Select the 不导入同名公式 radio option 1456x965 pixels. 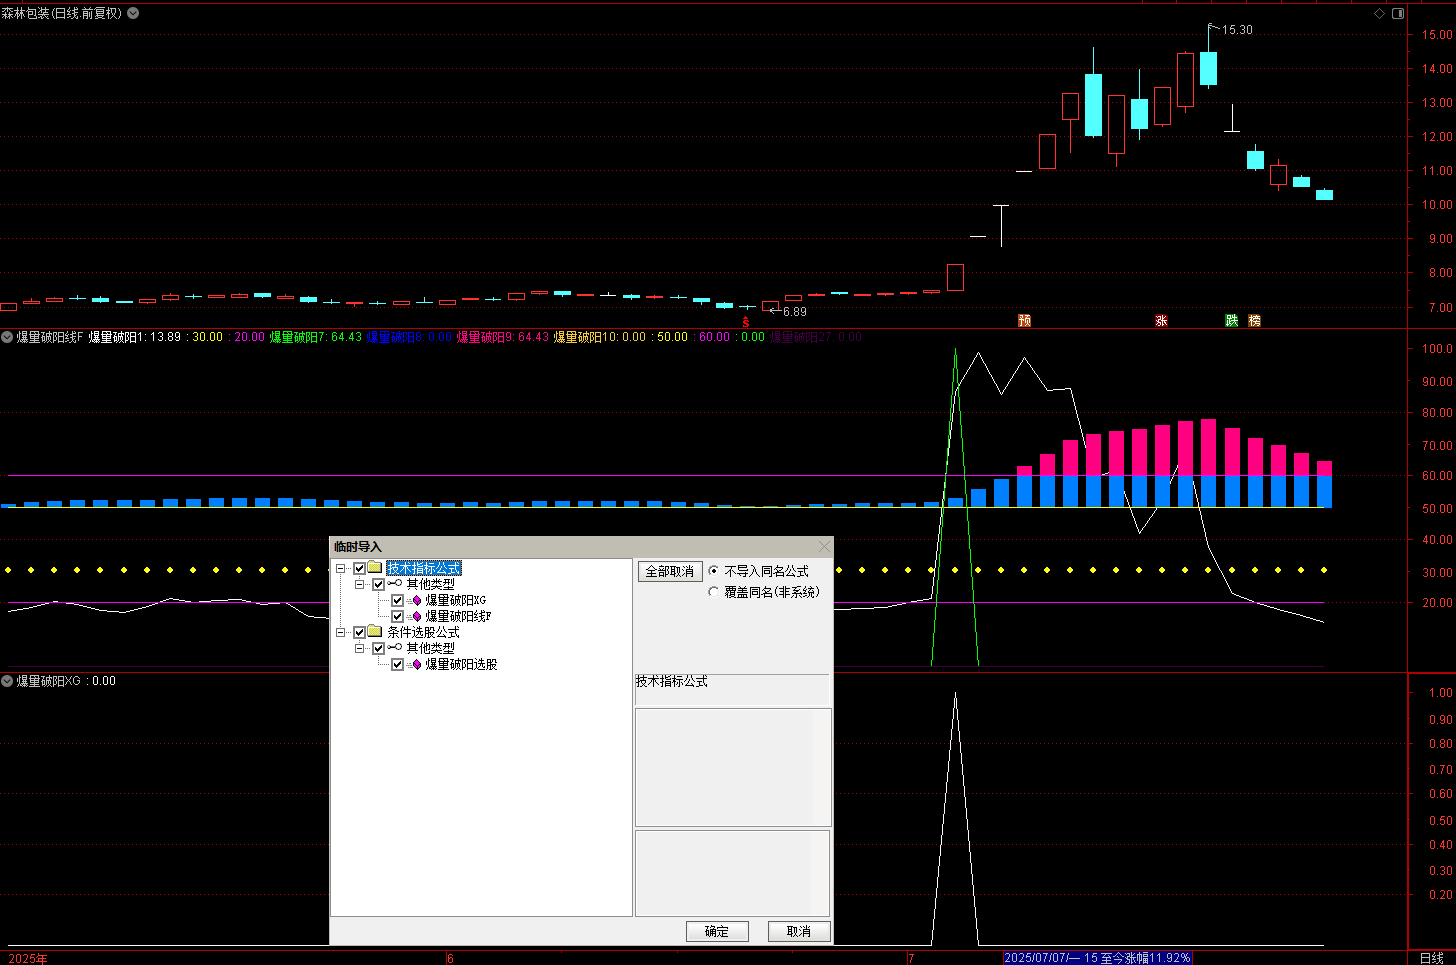coord(713,571)
